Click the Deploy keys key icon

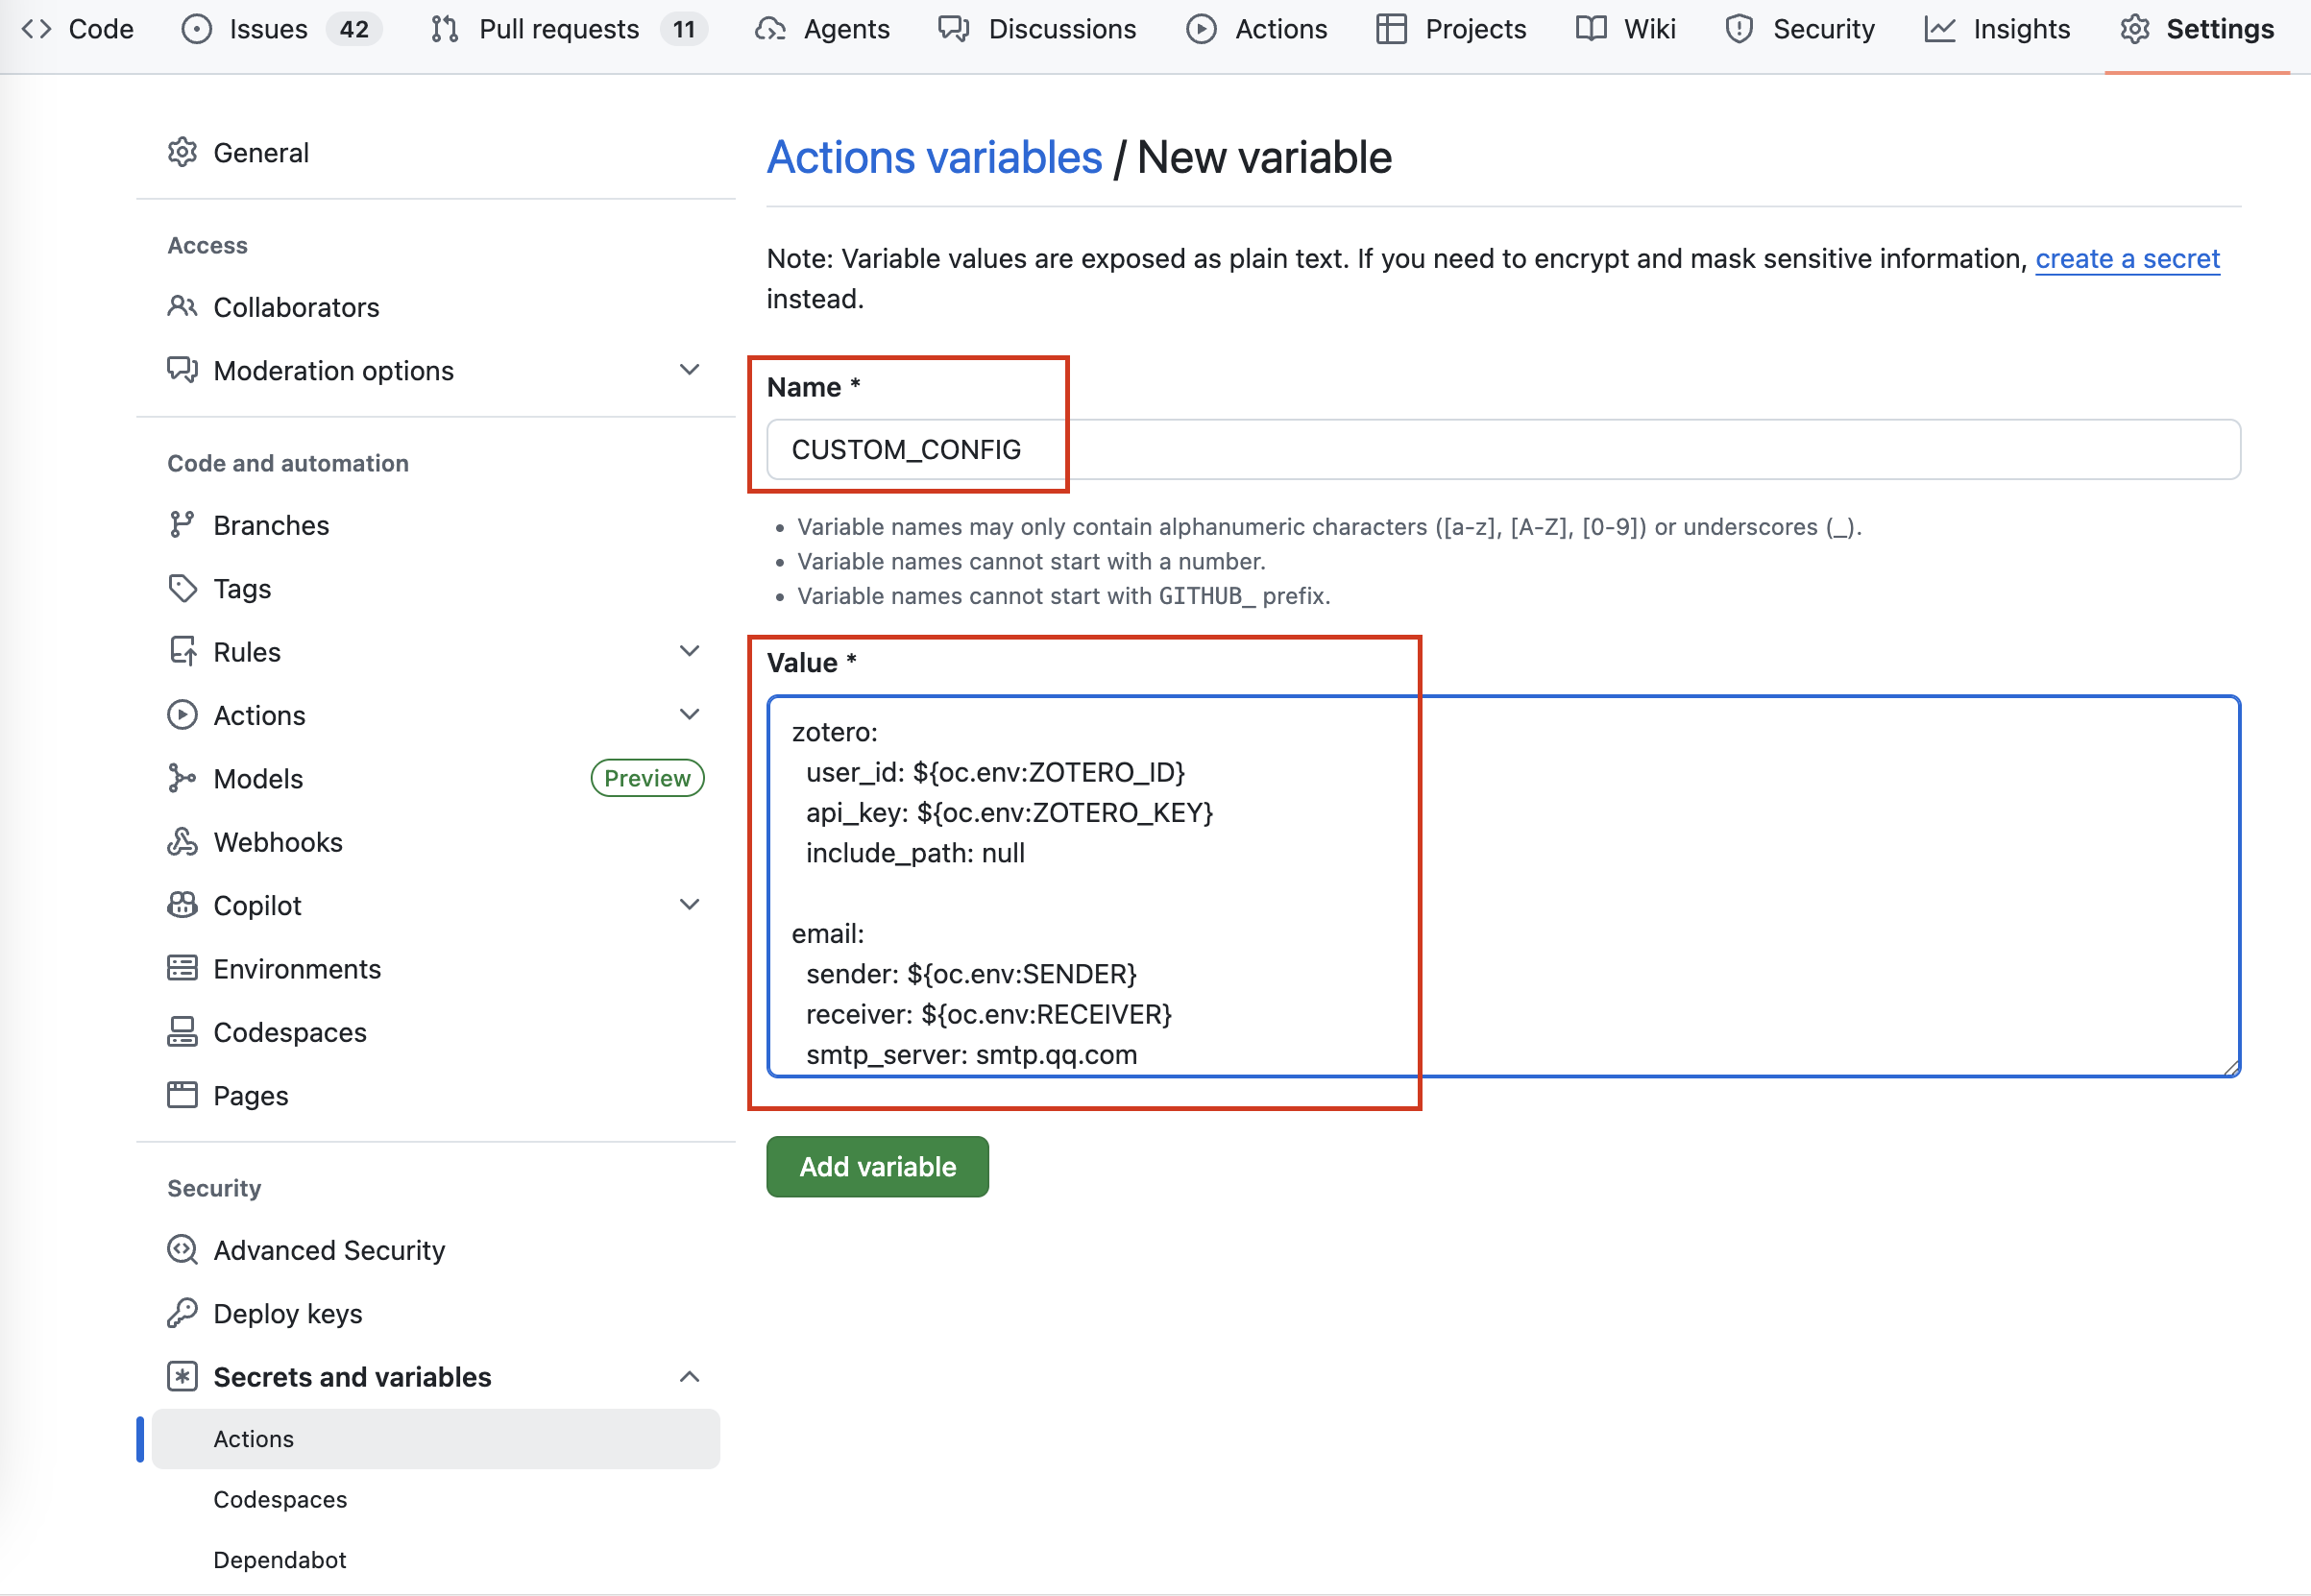[x=182, y=1312]
